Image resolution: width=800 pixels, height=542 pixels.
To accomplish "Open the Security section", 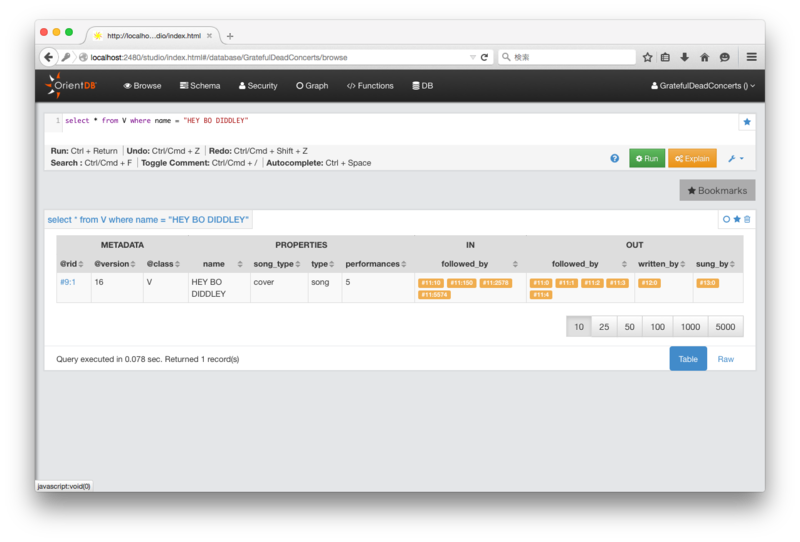I will (258, 86).
